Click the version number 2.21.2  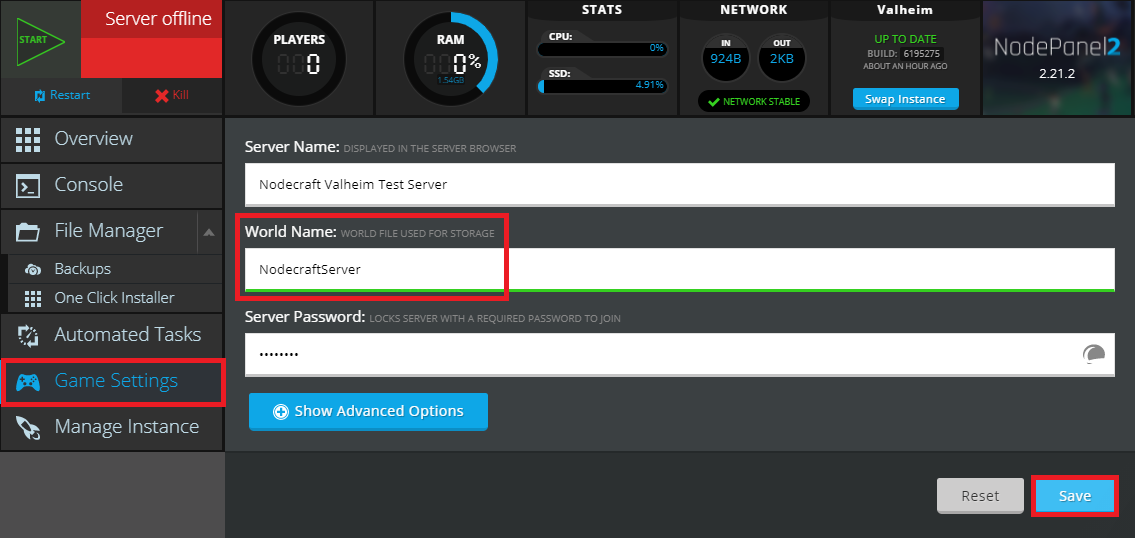[x=1058, y=74]
